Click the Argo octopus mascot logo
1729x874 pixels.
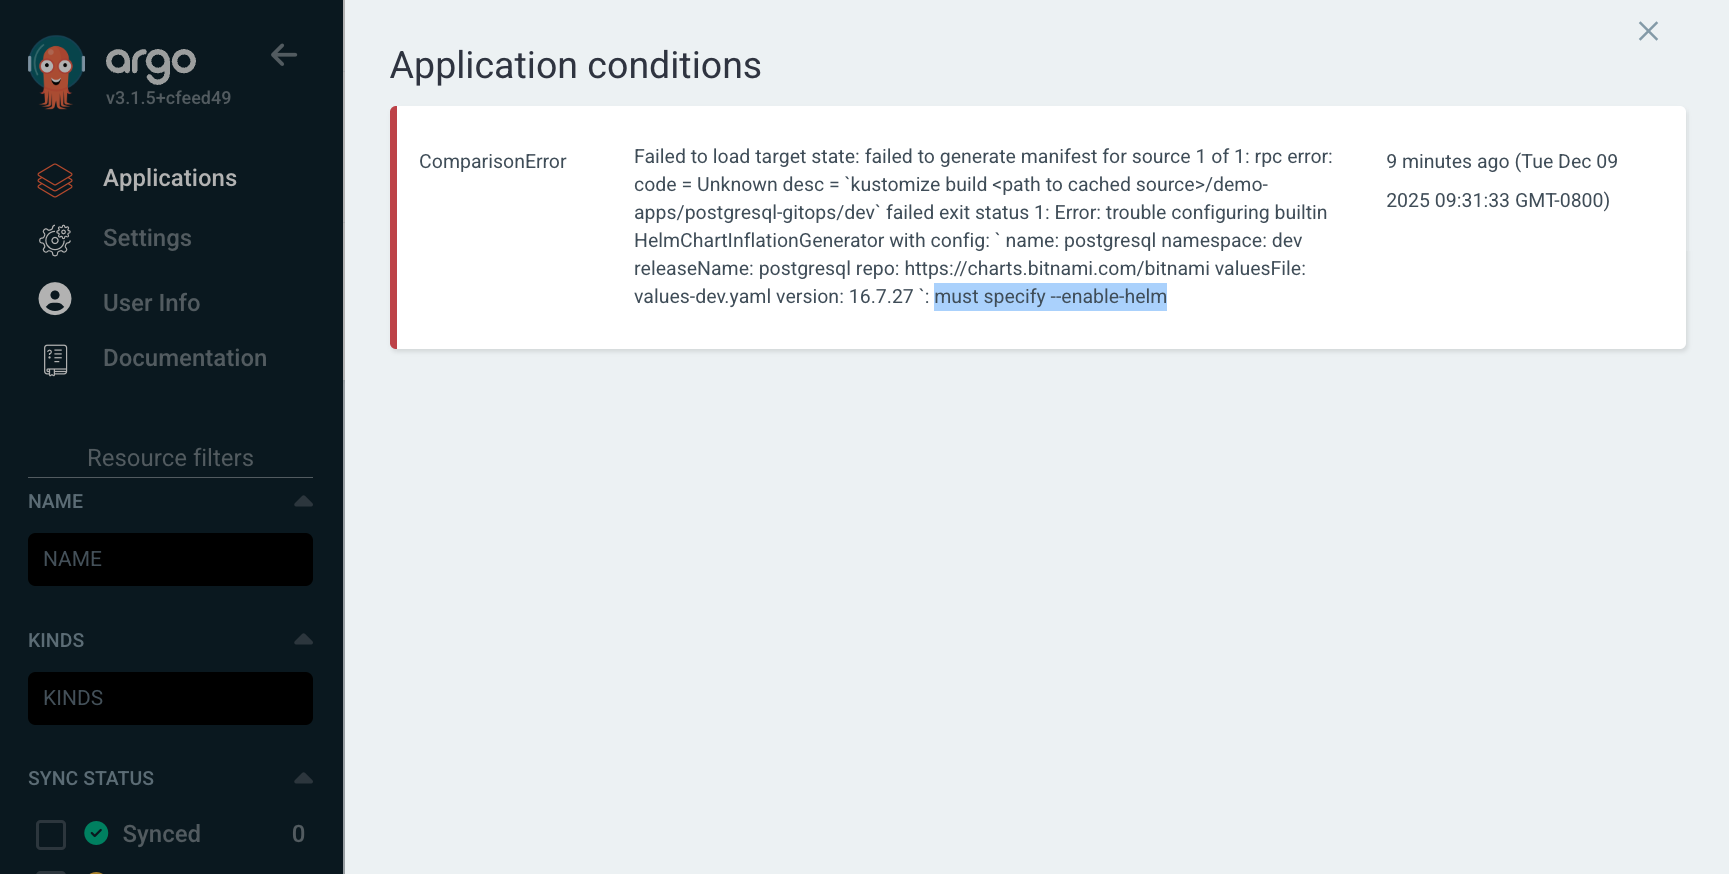click(x=56, y=72)
